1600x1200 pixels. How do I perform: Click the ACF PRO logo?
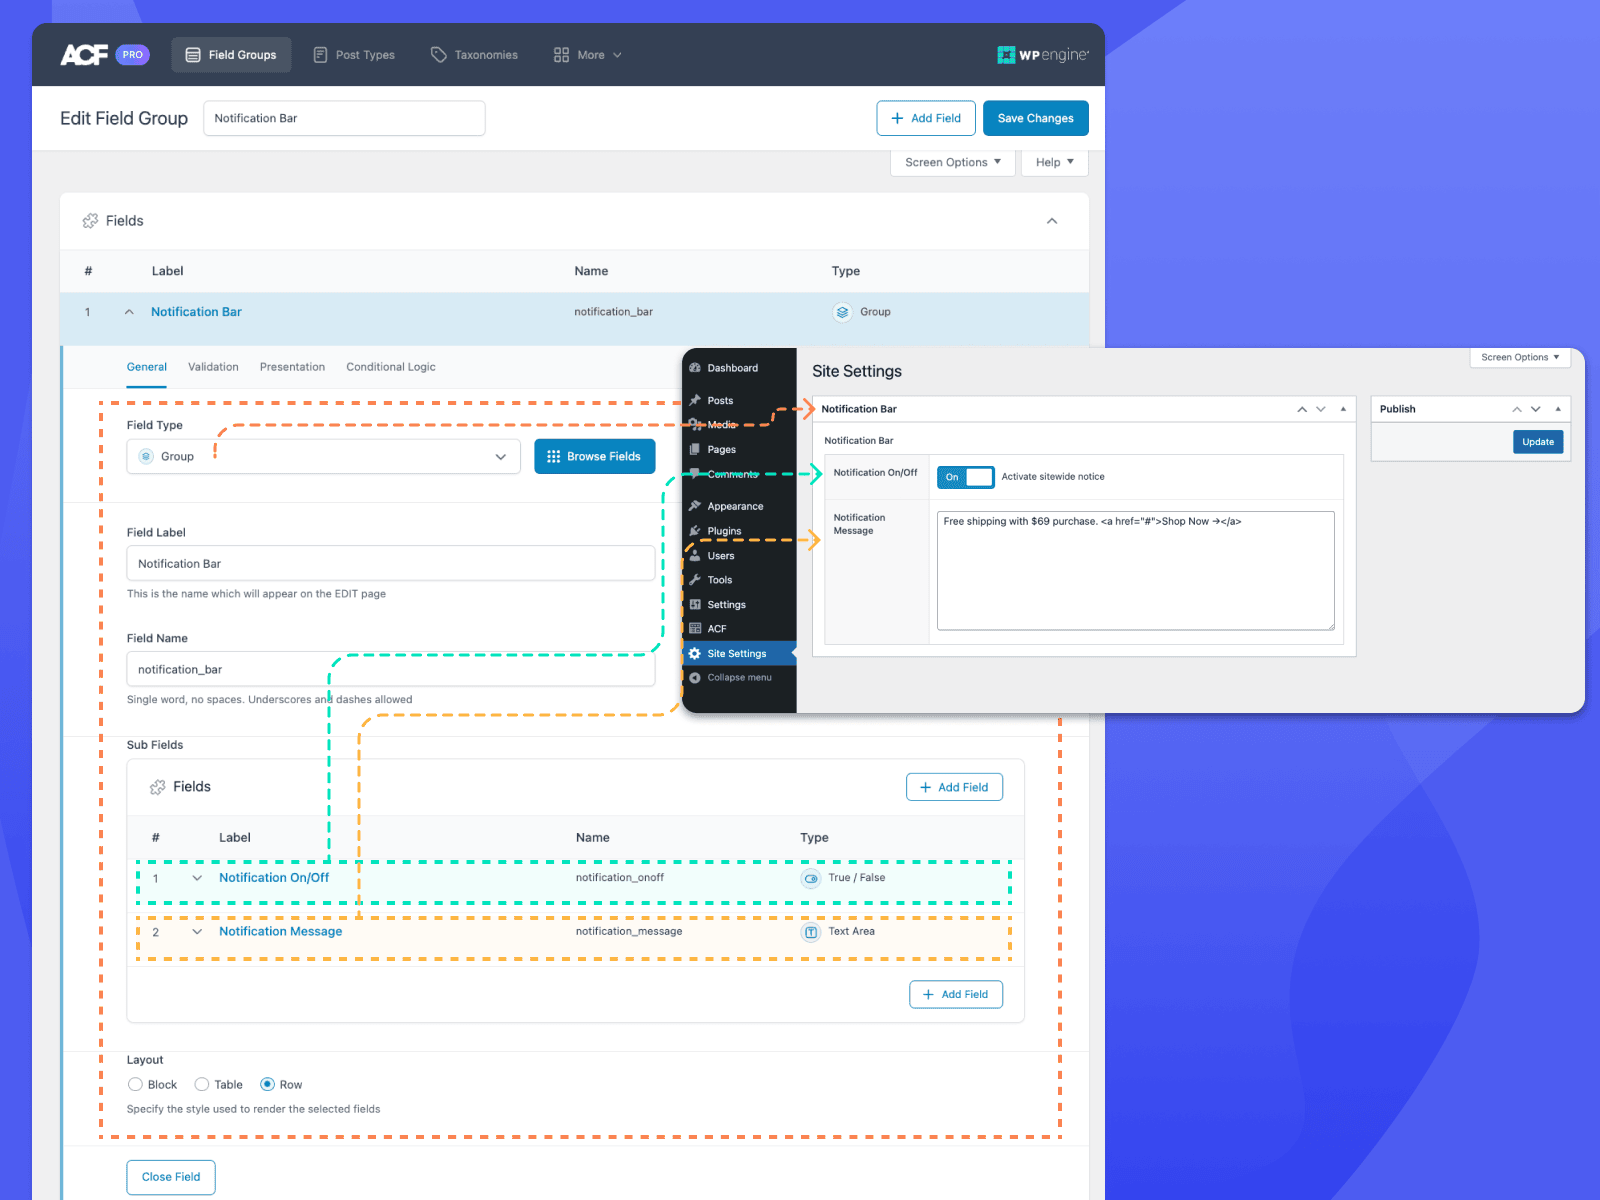[x=104, y=55]
